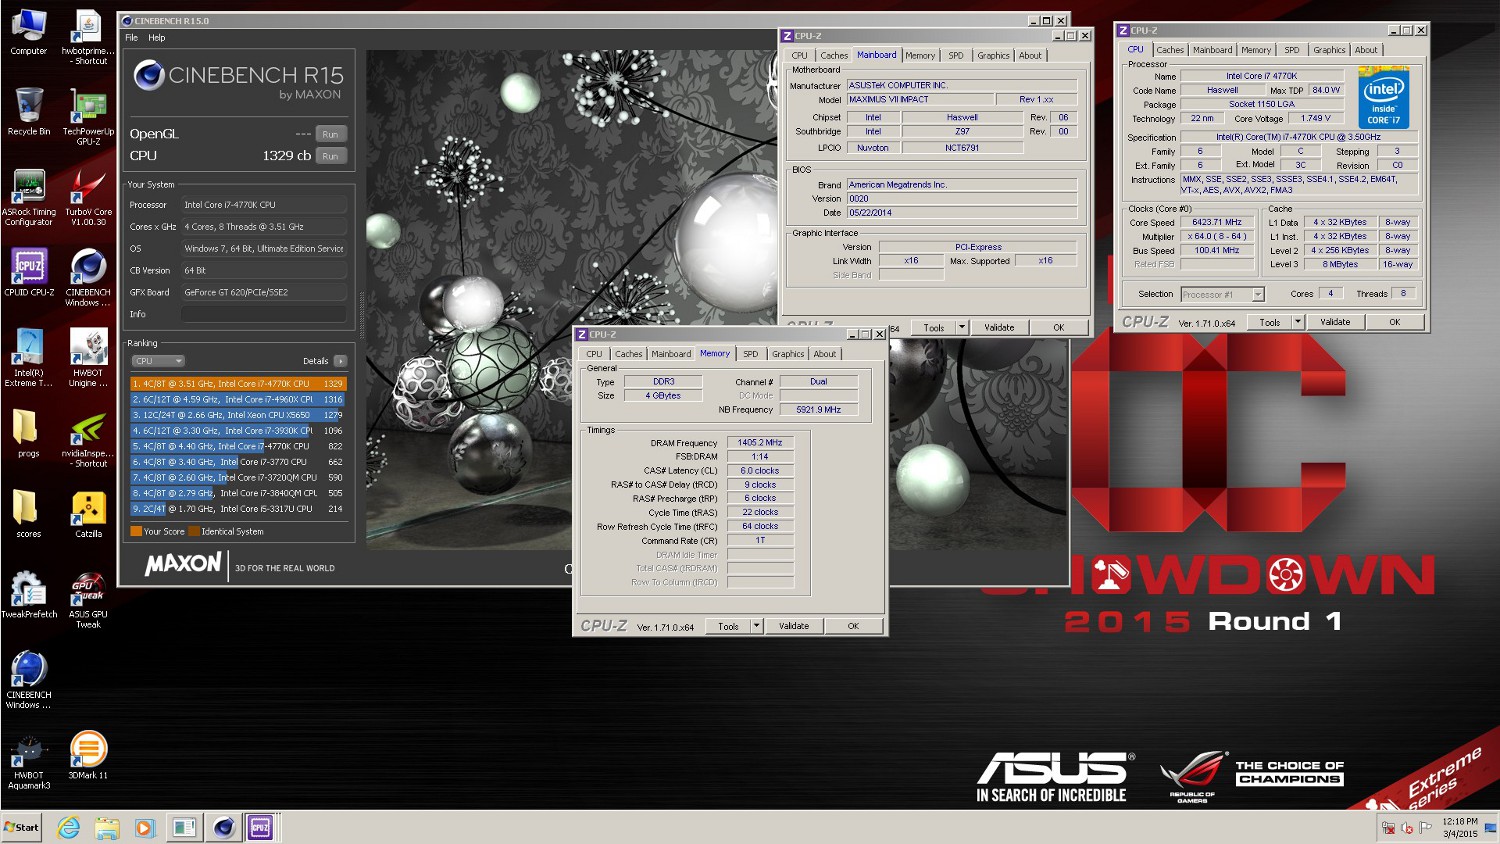This screenshot has width=1500, height=844.
Task: Click the Intel Core i7 badge
Action: [1384, 98]
